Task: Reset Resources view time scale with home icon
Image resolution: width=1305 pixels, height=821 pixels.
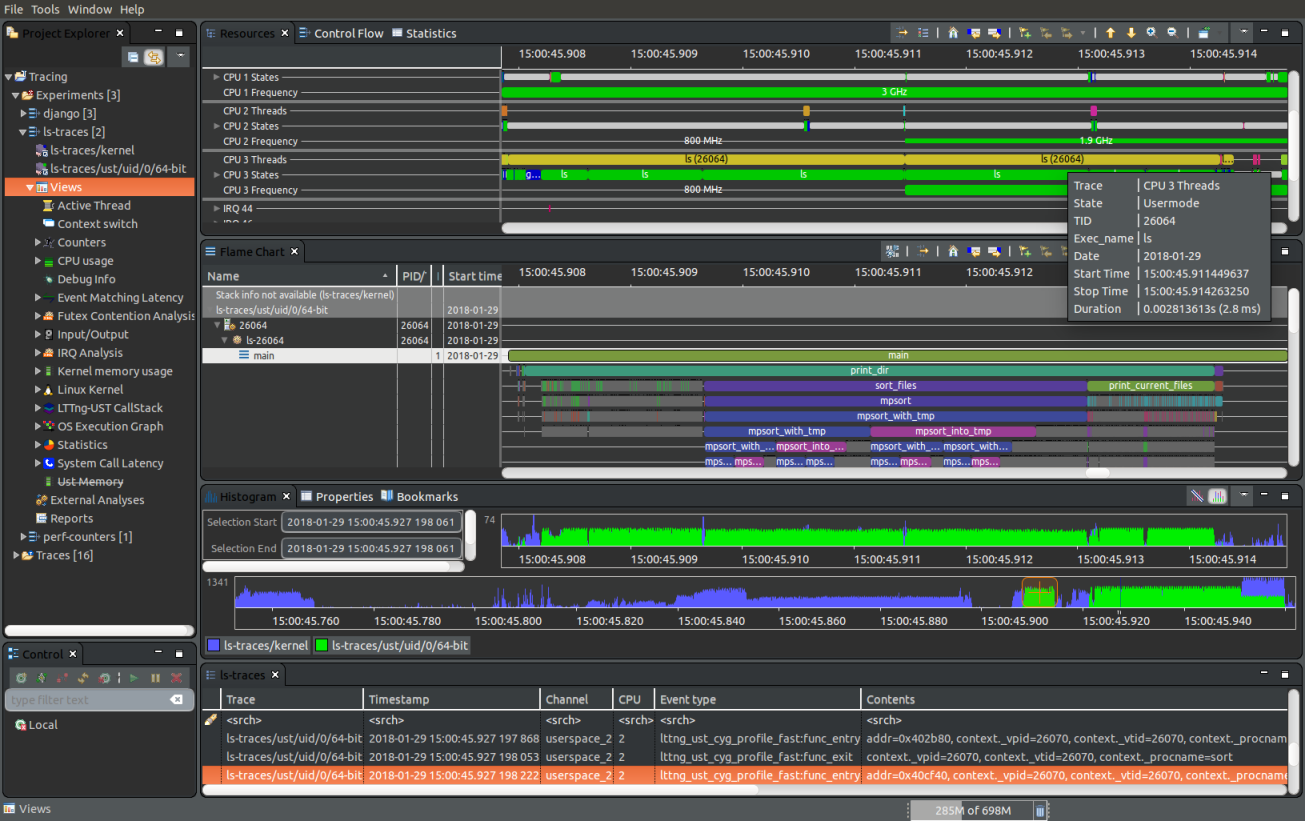Action: [953, 33]
